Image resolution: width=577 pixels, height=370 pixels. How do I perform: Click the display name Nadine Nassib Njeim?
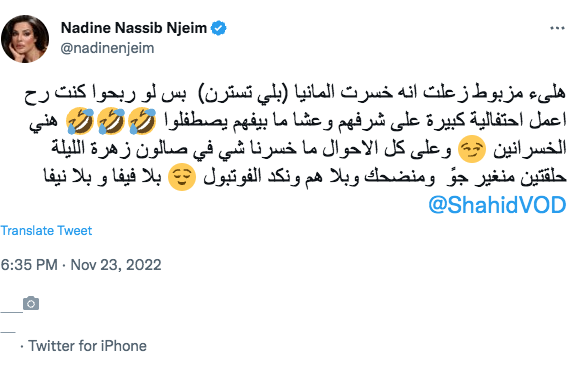[x=134, y=28]
